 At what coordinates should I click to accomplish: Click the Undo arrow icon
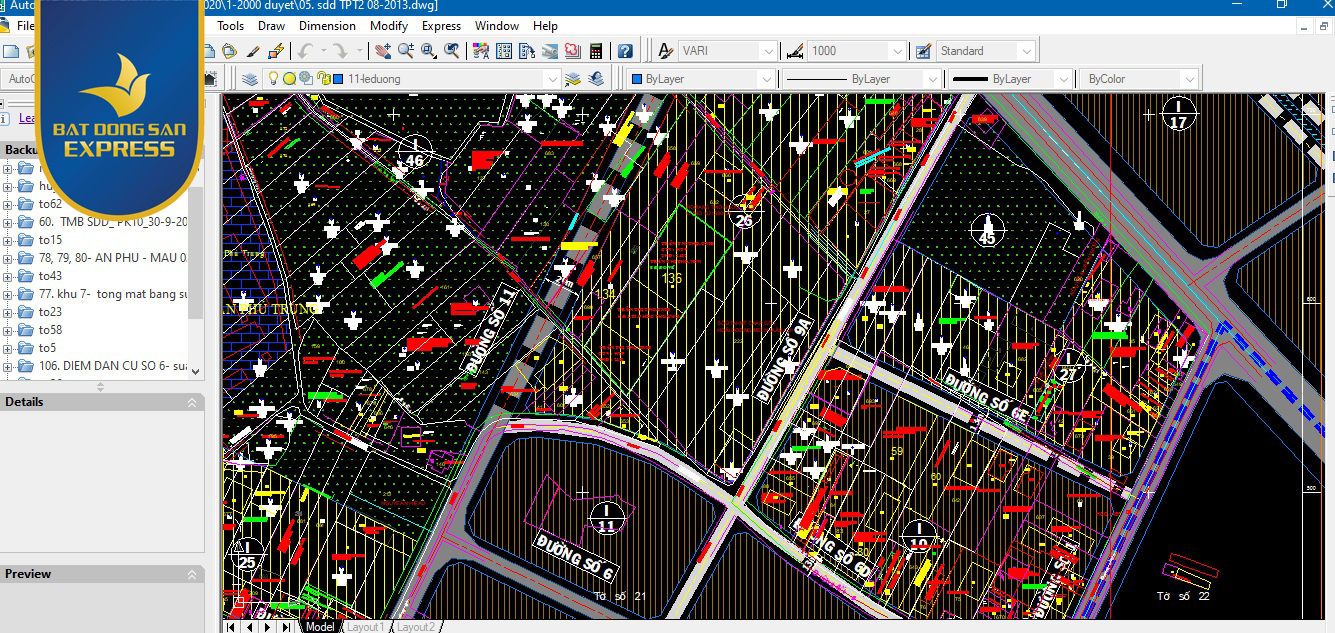[305, 51]
